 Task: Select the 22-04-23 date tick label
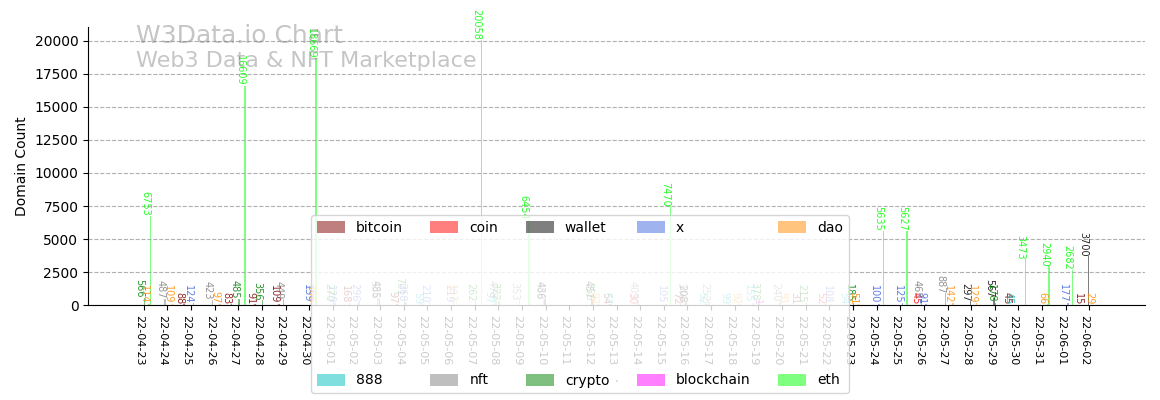pyautogui.click(x=141, y=340)
